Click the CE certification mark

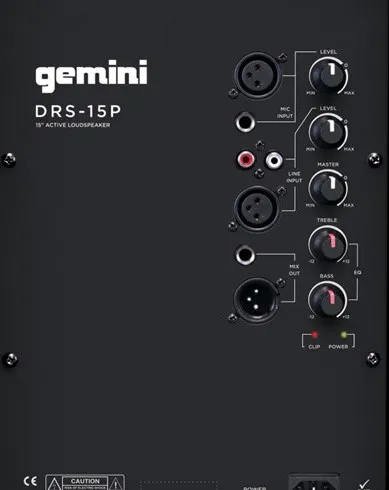click(30, 481)
